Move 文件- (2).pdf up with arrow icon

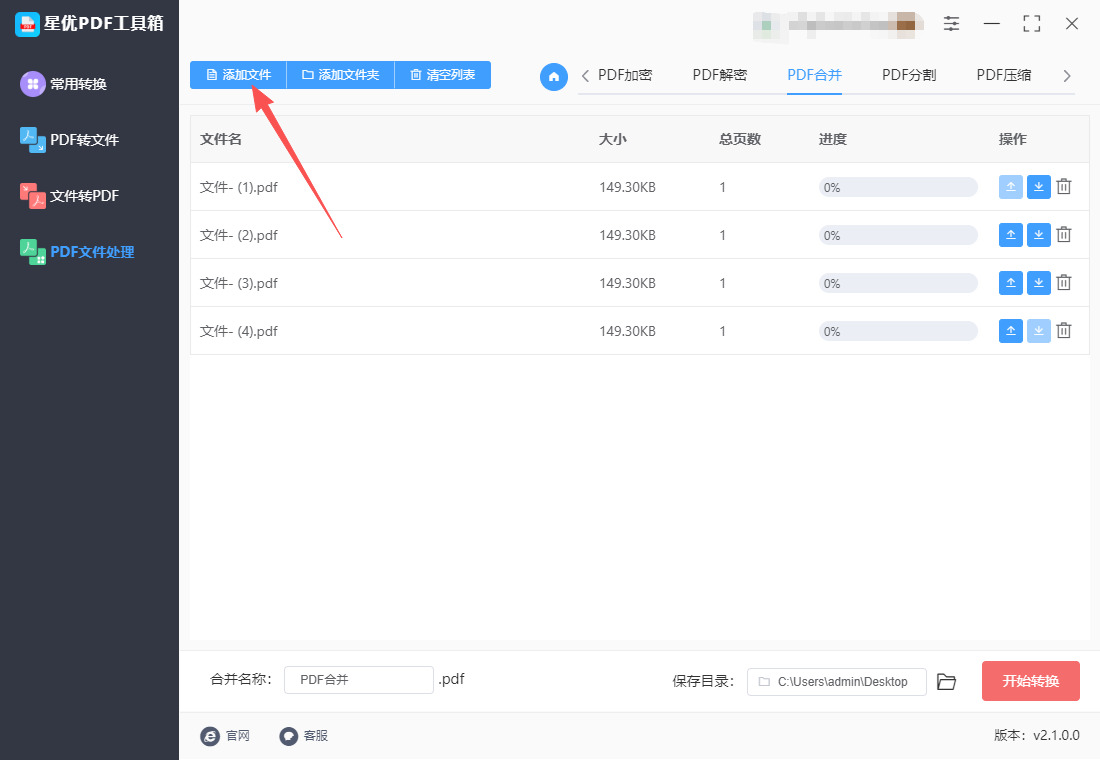click(x=1010, y=234)
